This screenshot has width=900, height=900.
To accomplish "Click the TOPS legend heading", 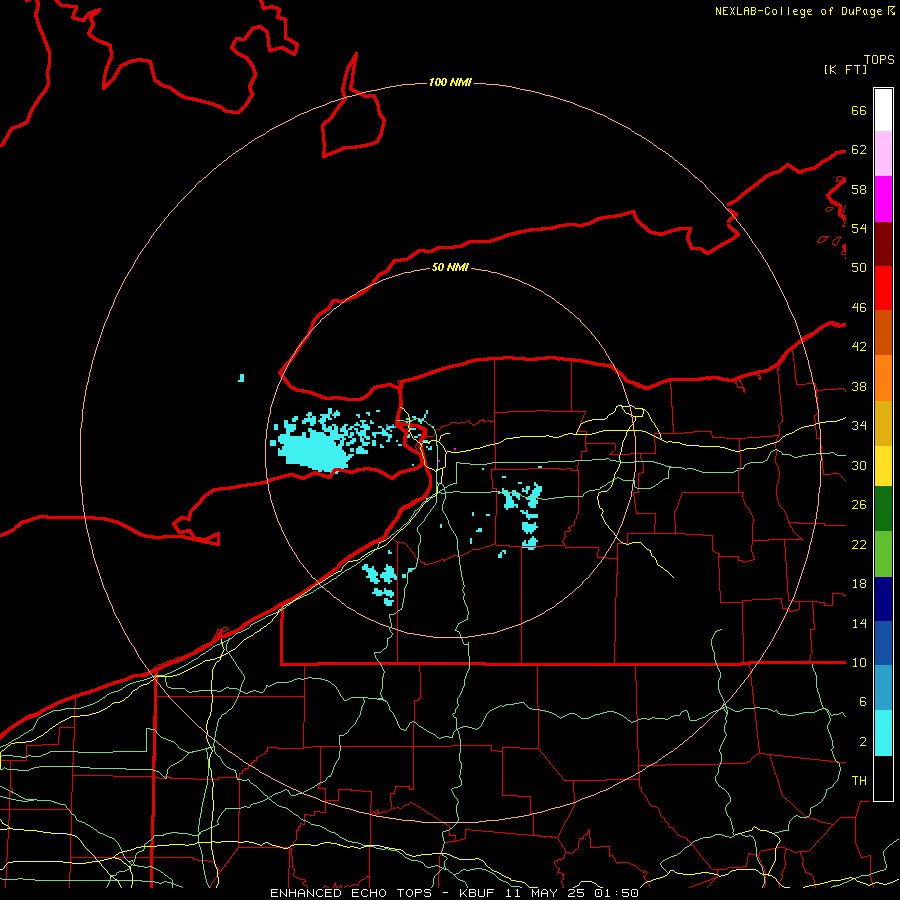I will 879,60.
